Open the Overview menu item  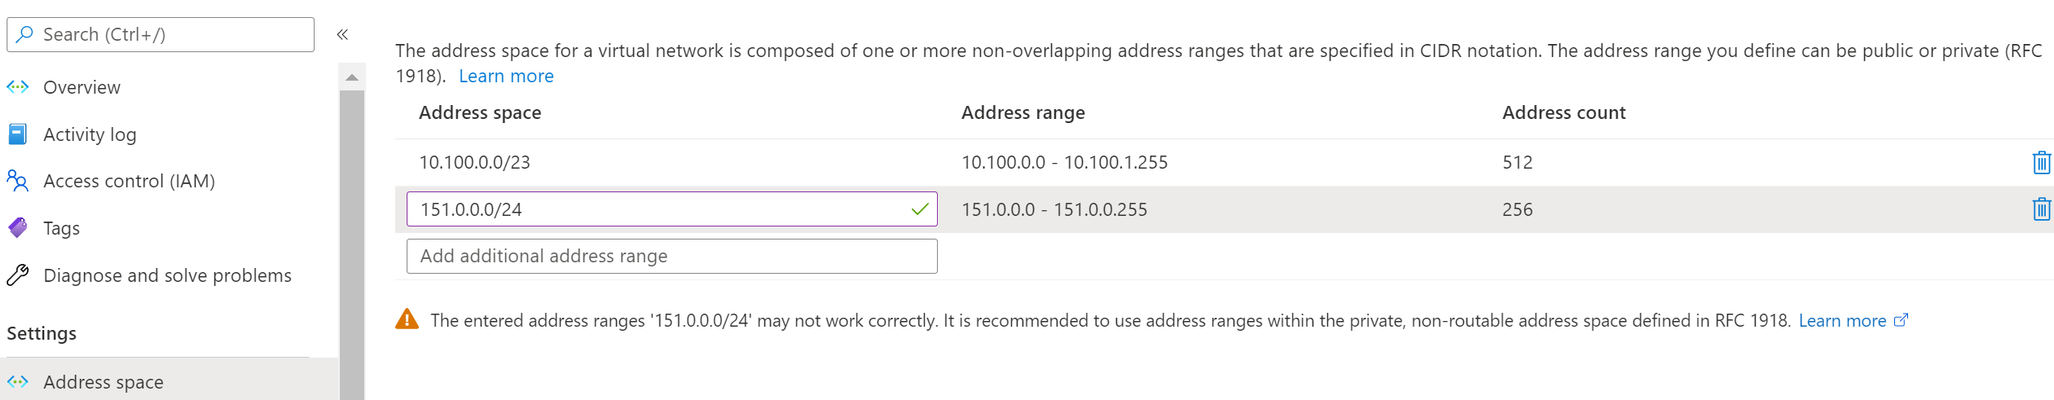pos(82,87)
